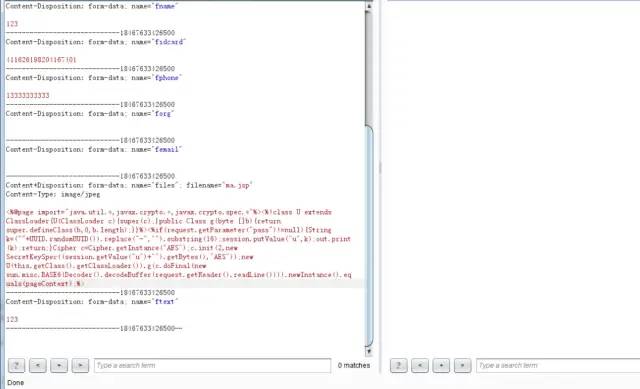Click the '0 matches' search result label
Screen dimensions: 640x389
[x=353, y=365]
